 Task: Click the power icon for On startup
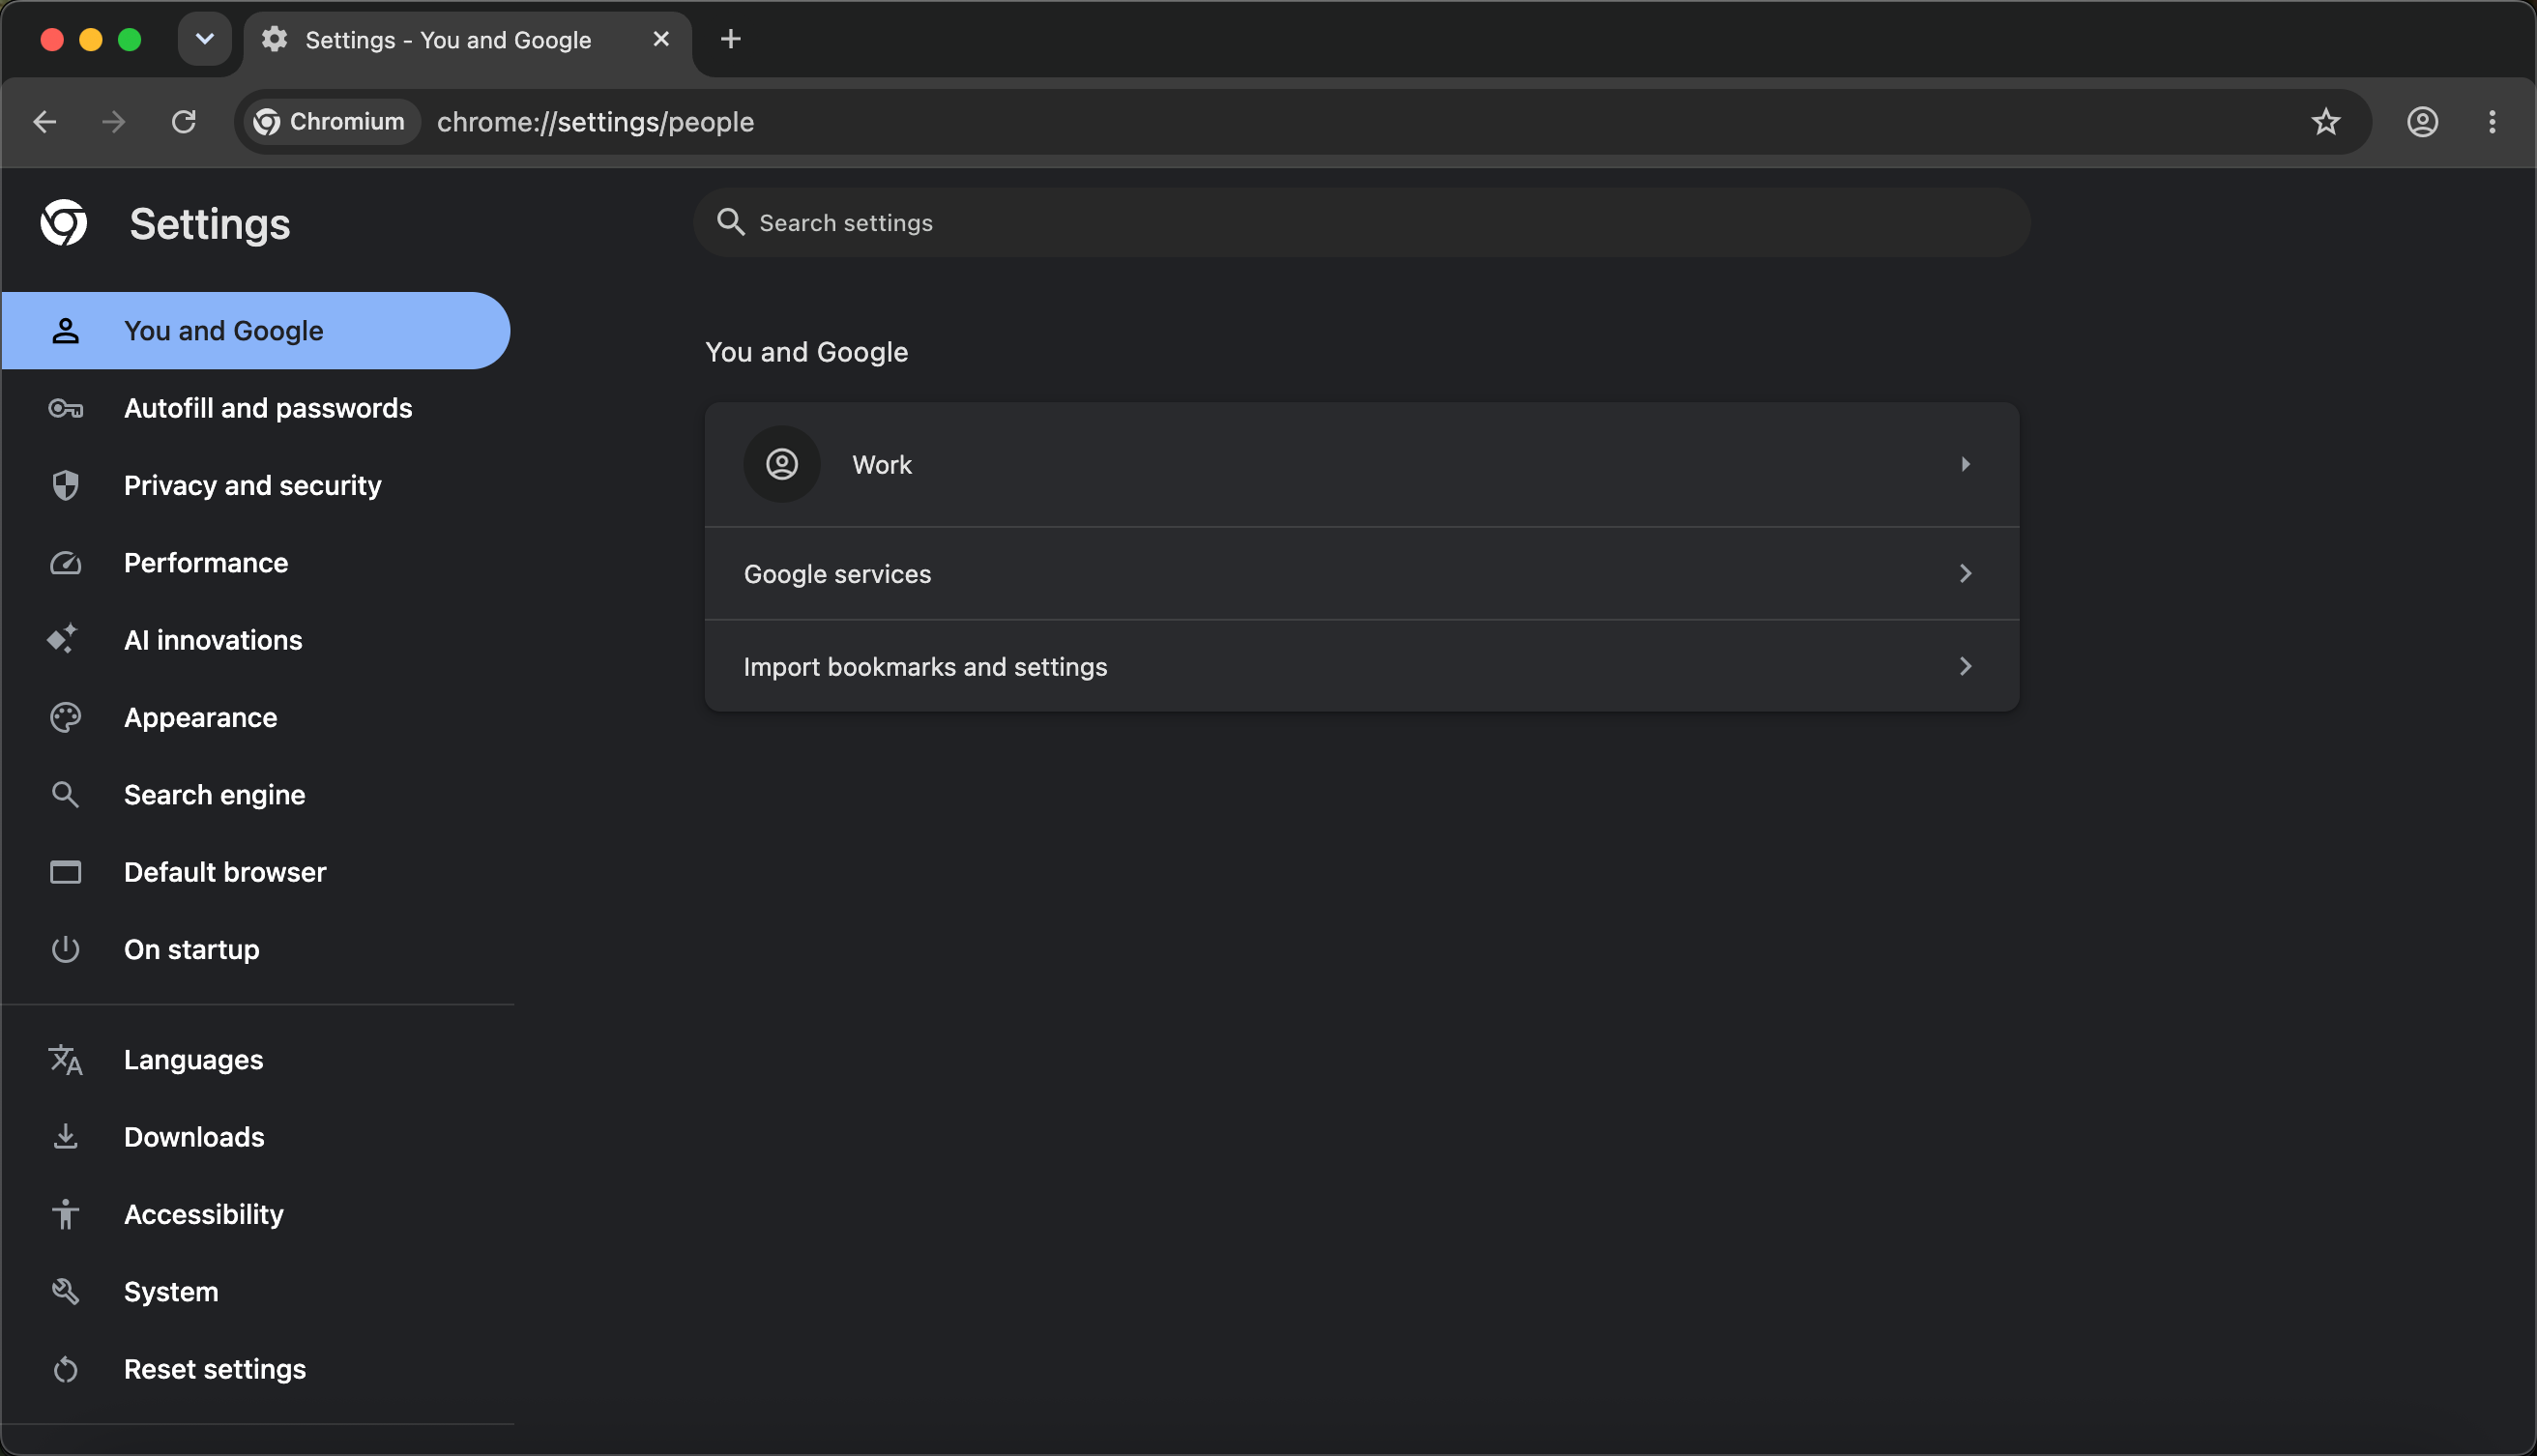[65, 949]
